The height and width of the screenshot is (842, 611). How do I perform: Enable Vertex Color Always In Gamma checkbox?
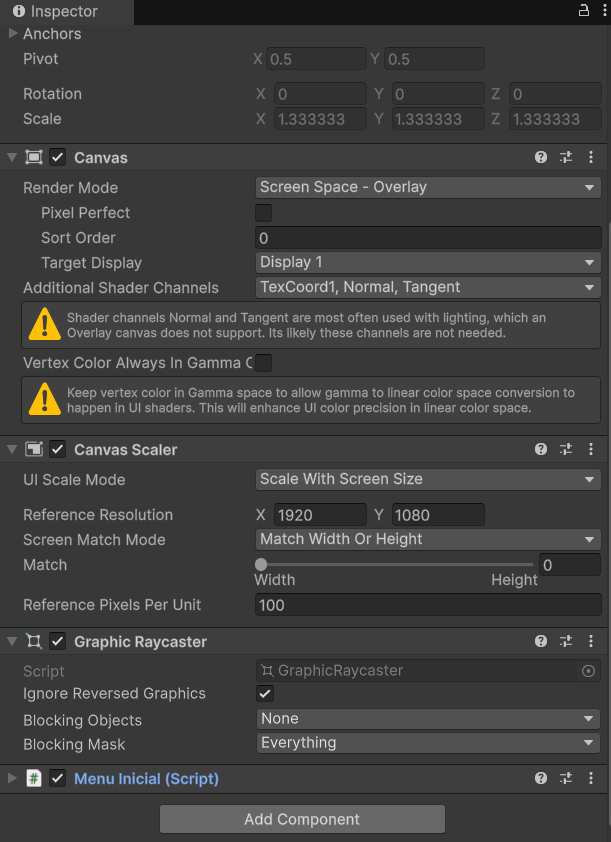(264, 363)
